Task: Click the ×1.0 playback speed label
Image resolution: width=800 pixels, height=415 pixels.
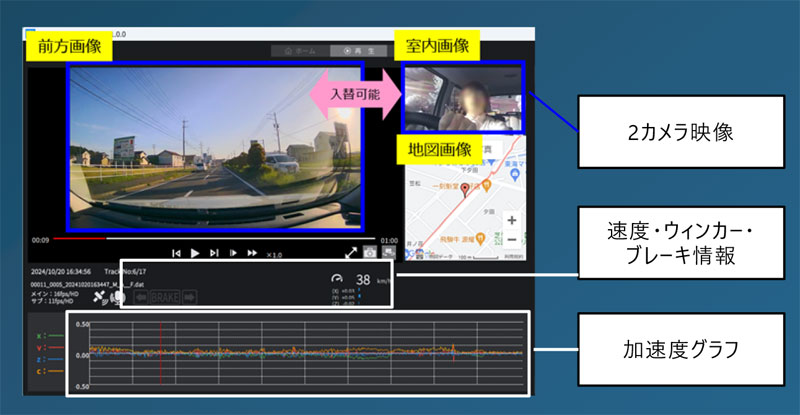Action: pyautogui.click(x=274, y=254)
